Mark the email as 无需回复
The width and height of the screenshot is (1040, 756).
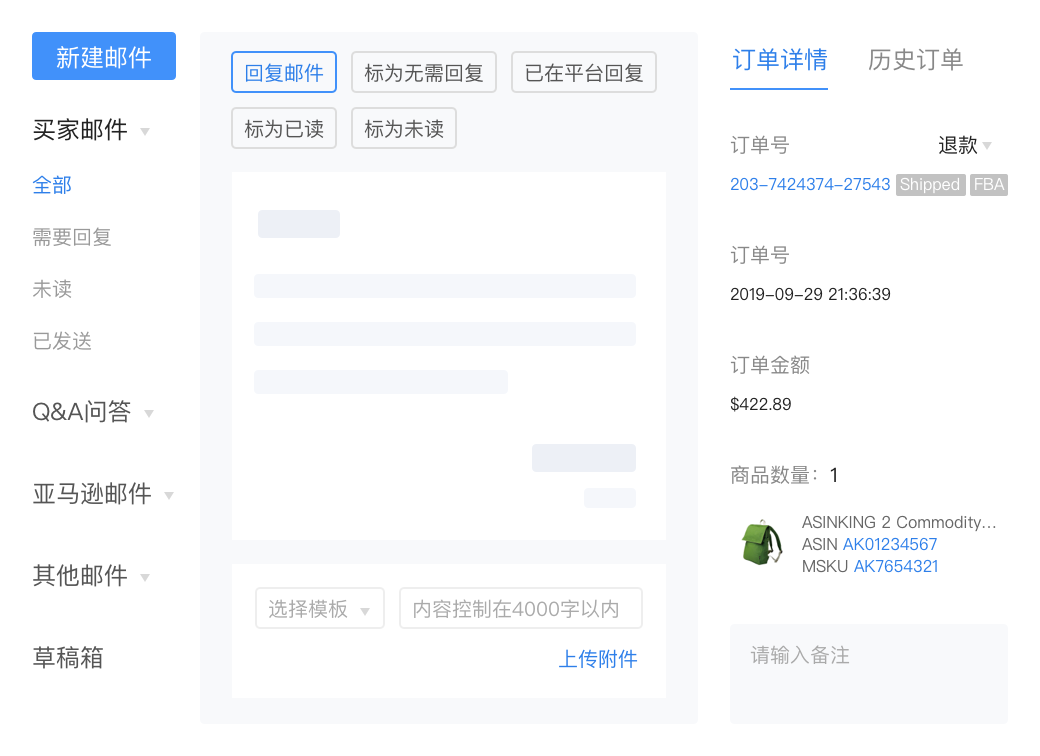[x=421, y=72]
